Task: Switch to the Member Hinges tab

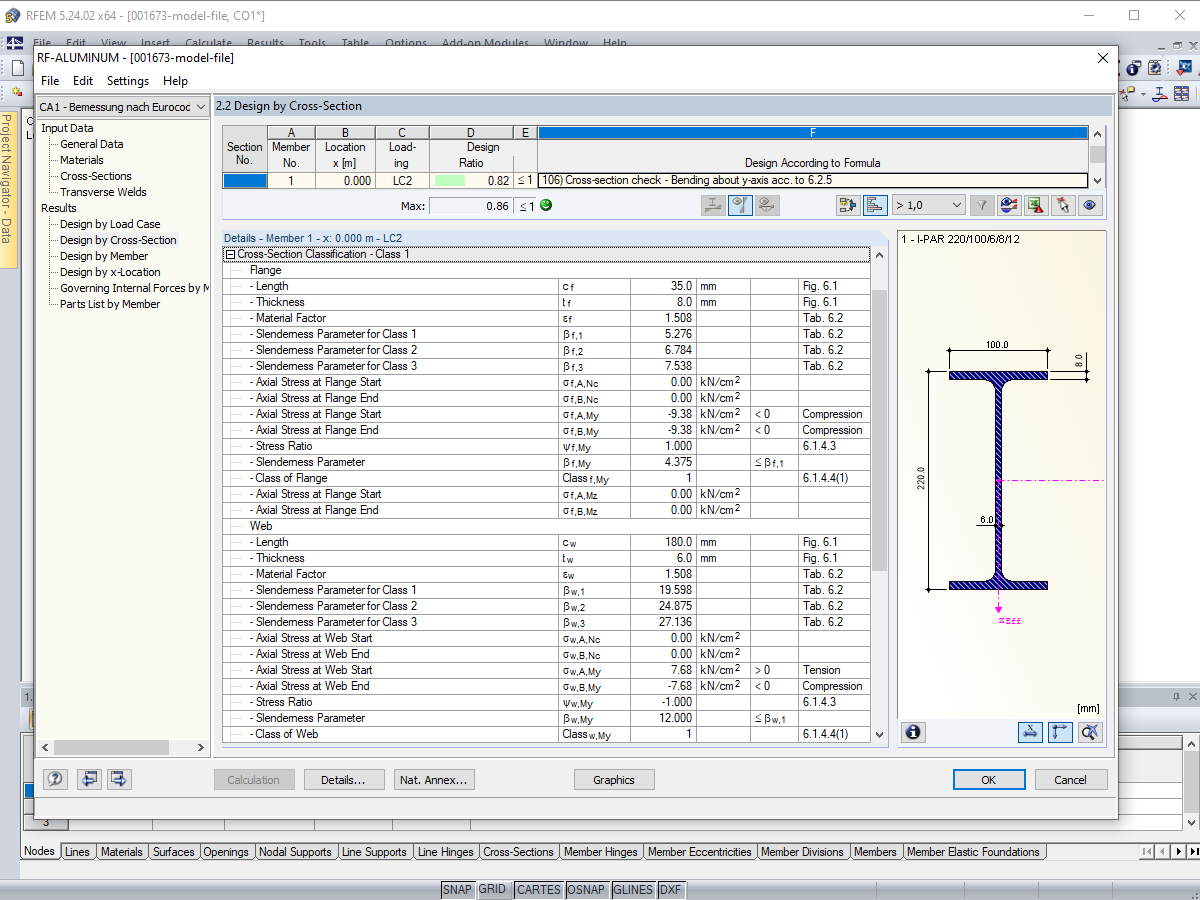Action: [600, 852]
